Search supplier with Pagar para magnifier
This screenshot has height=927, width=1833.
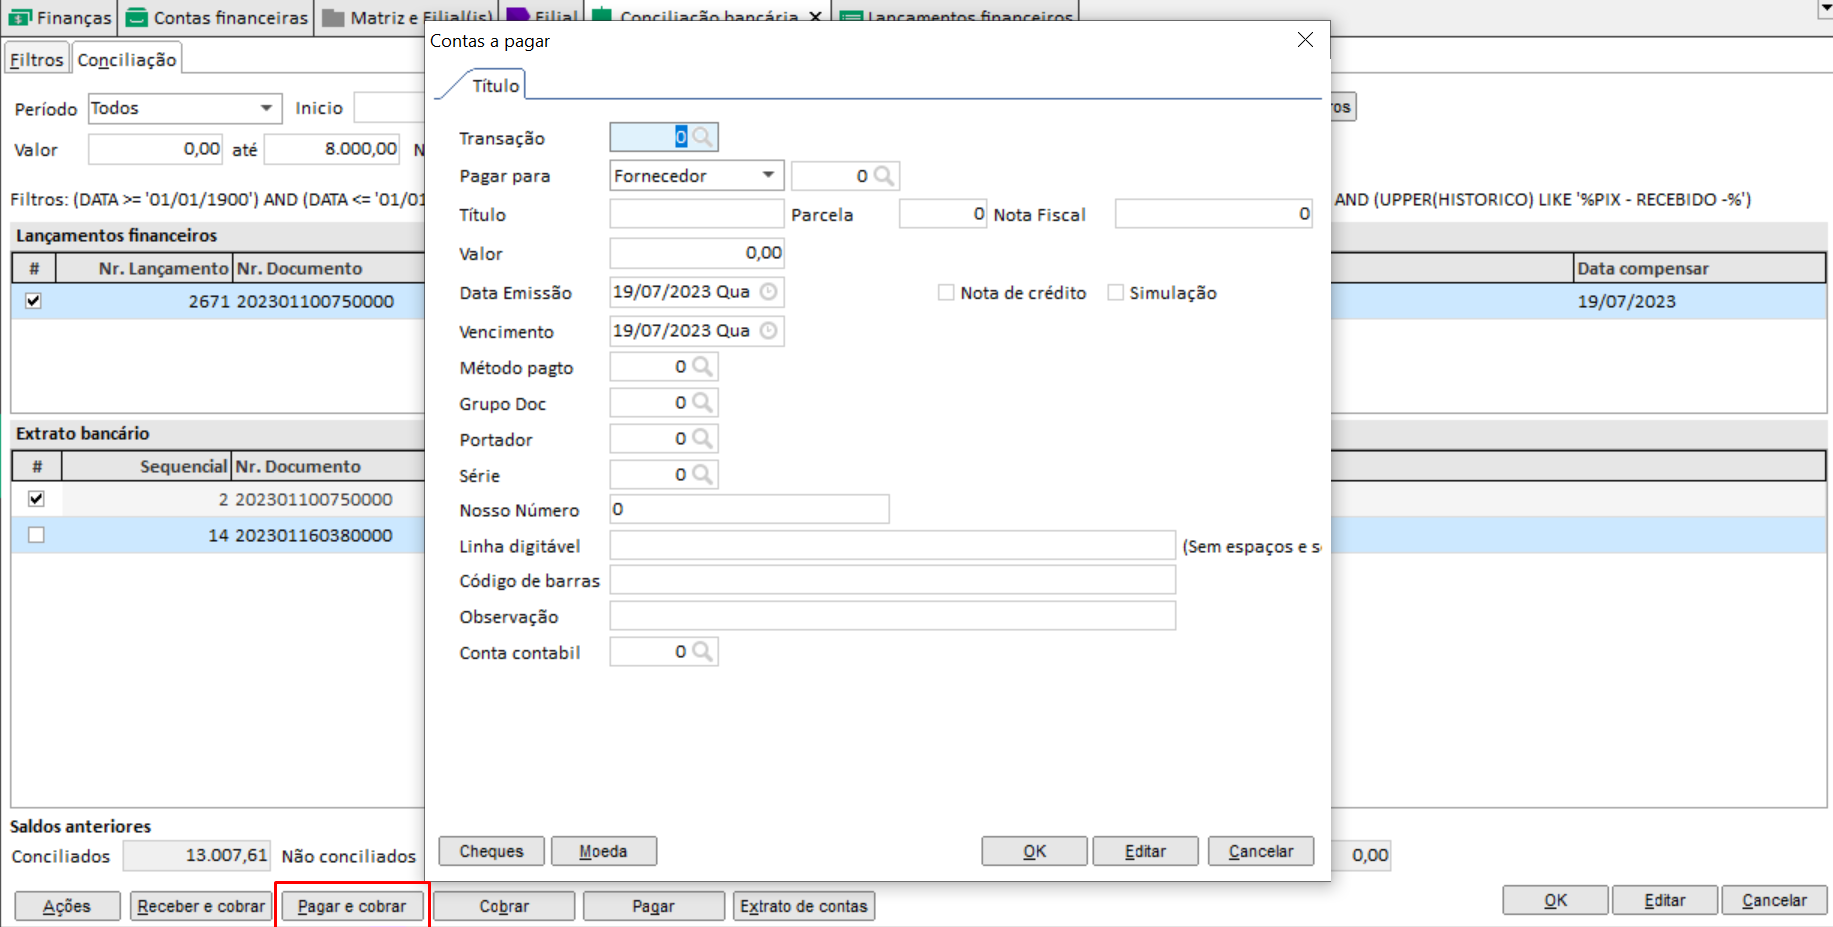884,176
